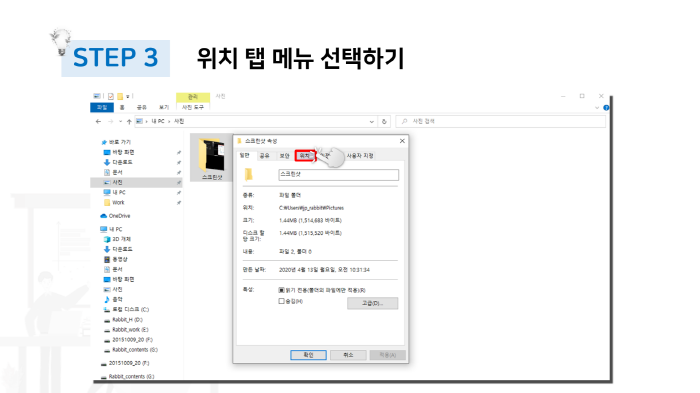Viewport: 700px width, 393px height.
Task: Switch to 일반 tab in properties
Action: [x=245, y=155]
